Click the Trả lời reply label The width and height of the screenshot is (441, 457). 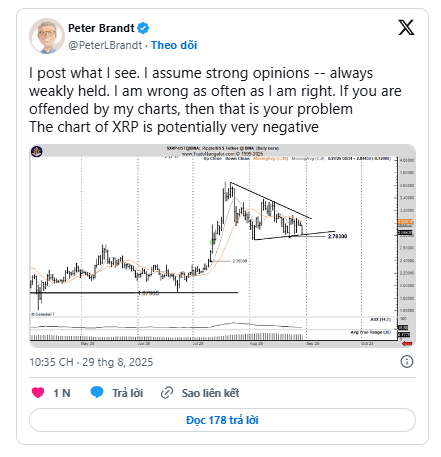[127, 393]
